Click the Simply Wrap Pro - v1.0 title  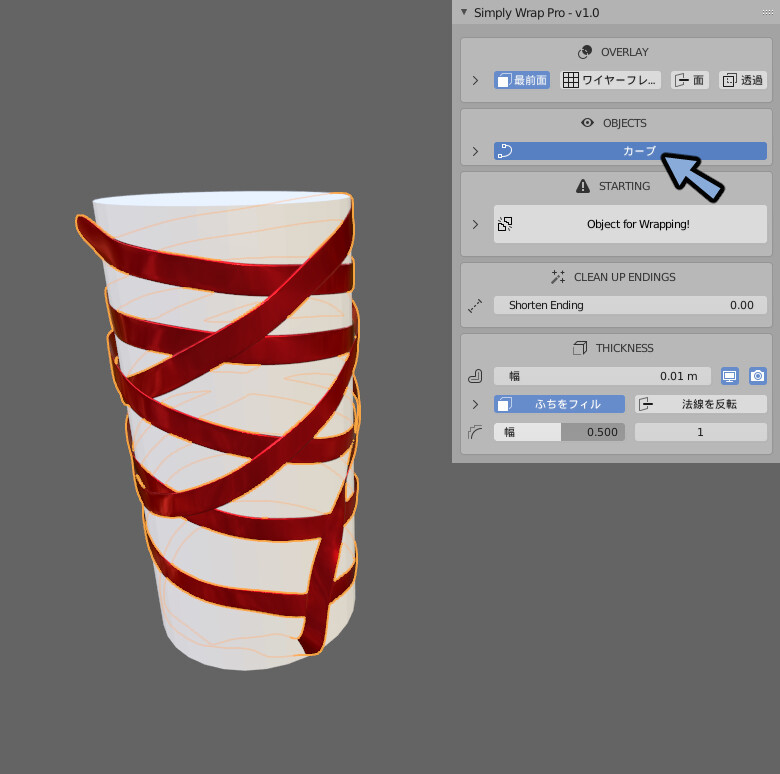[x=536, y=12]
